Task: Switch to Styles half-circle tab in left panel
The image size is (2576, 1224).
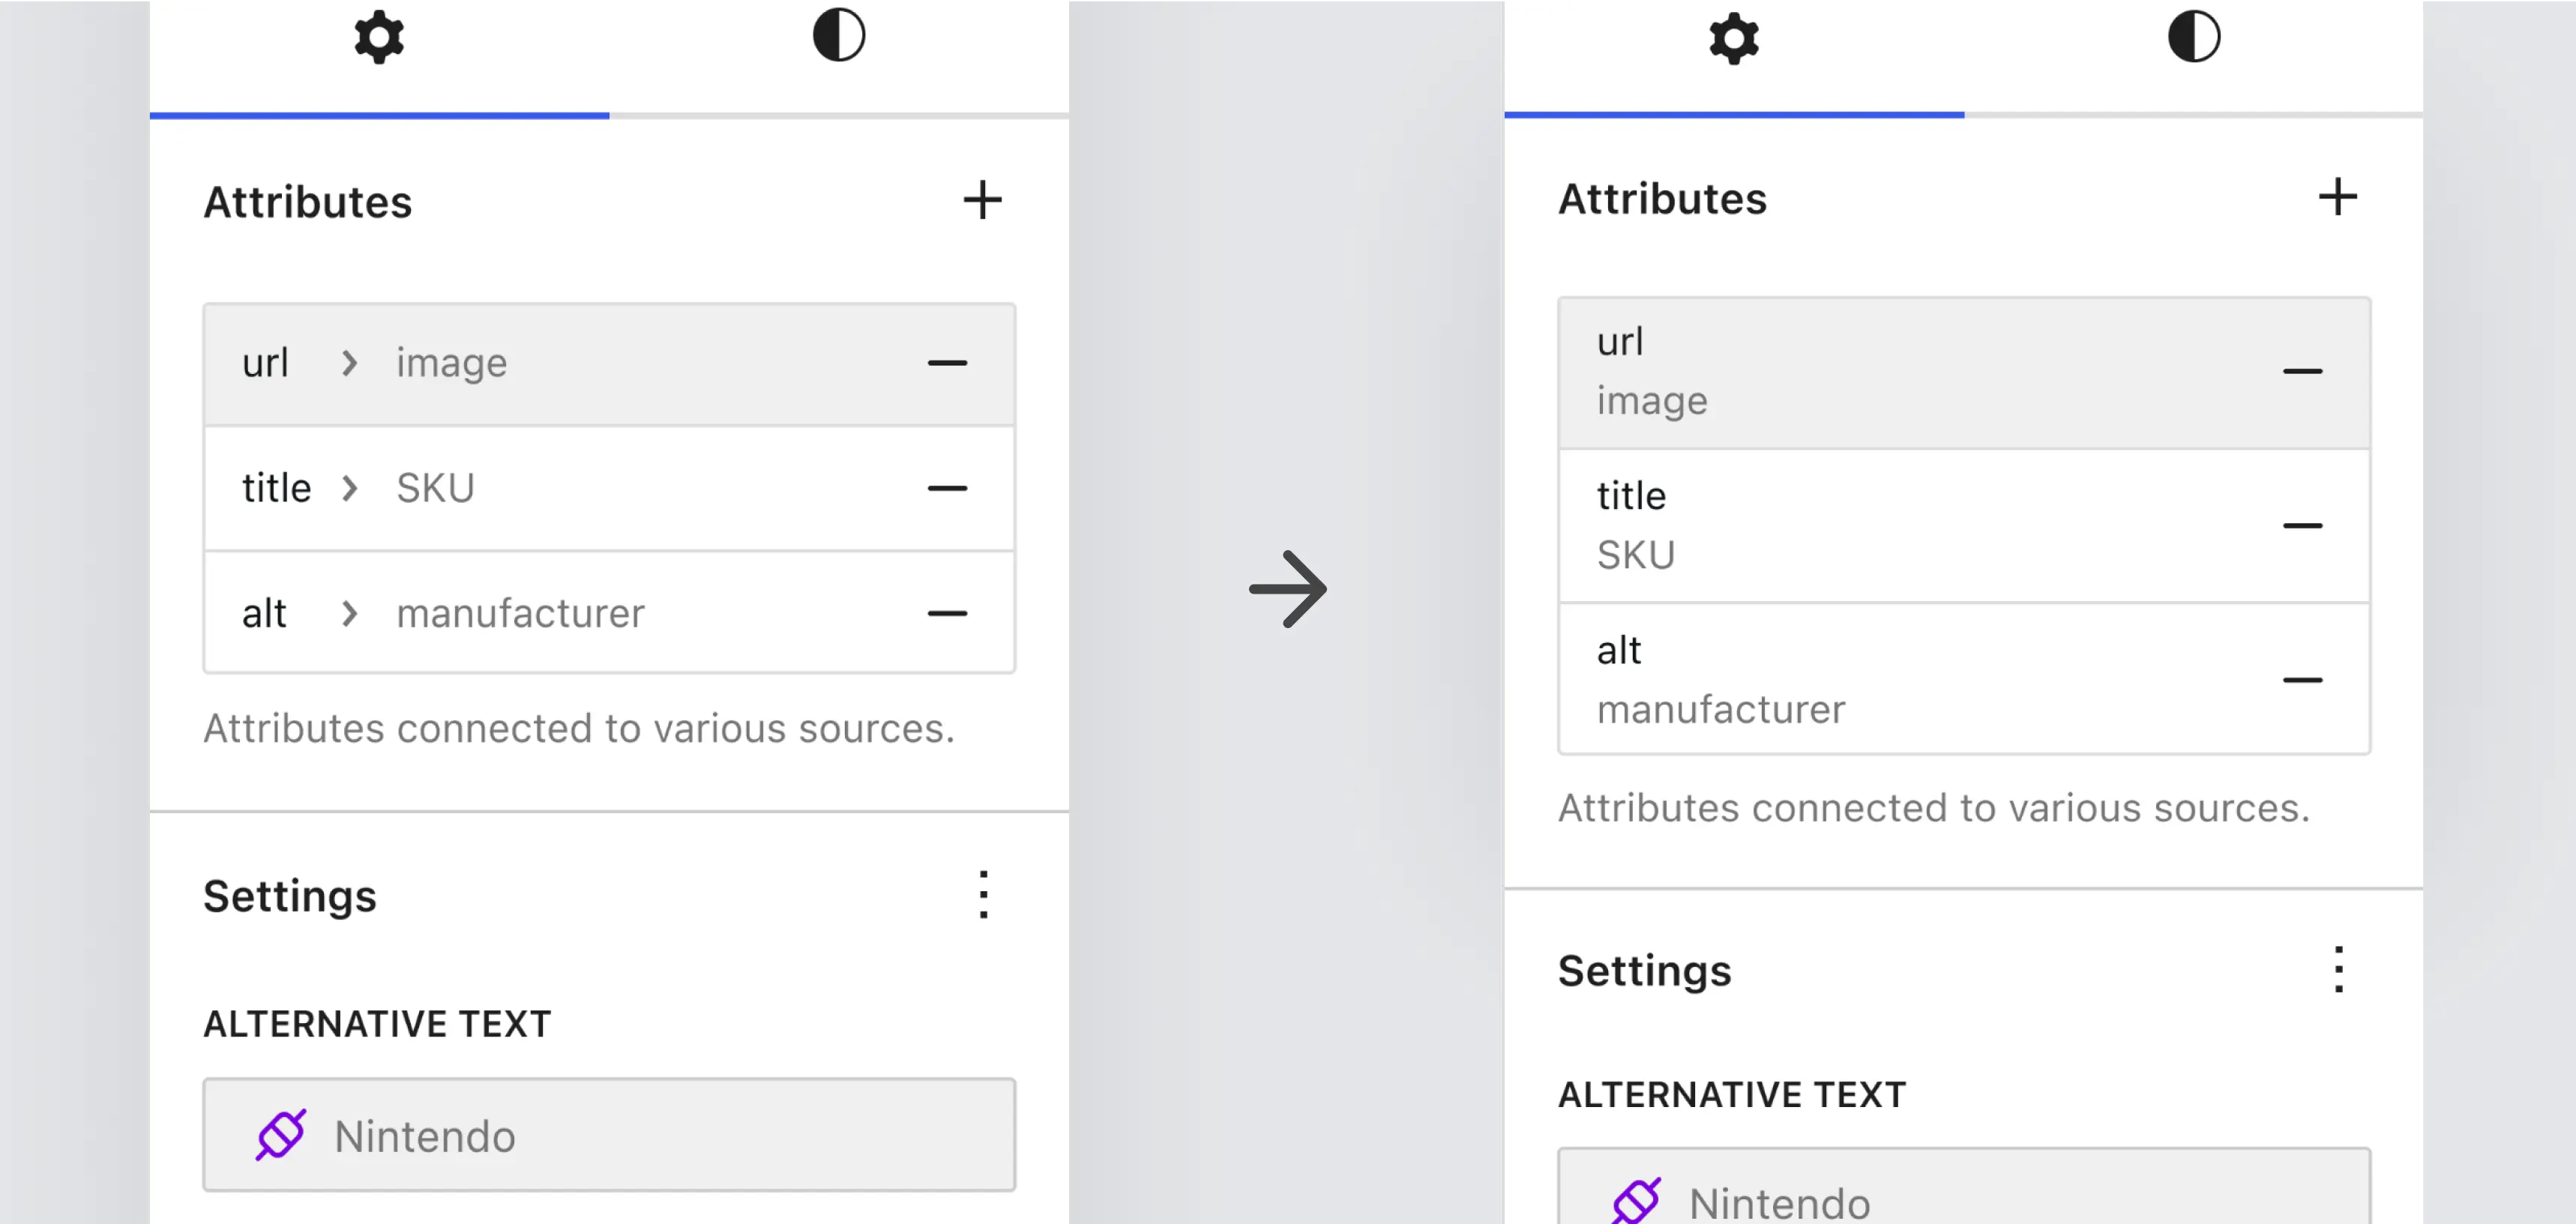Action: pos(838,36)
